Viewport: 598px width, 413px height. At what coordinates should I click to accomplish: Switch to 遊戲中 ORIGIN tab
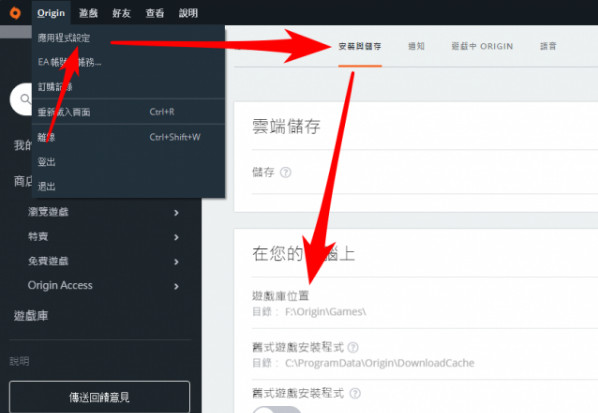pos(482,47)
